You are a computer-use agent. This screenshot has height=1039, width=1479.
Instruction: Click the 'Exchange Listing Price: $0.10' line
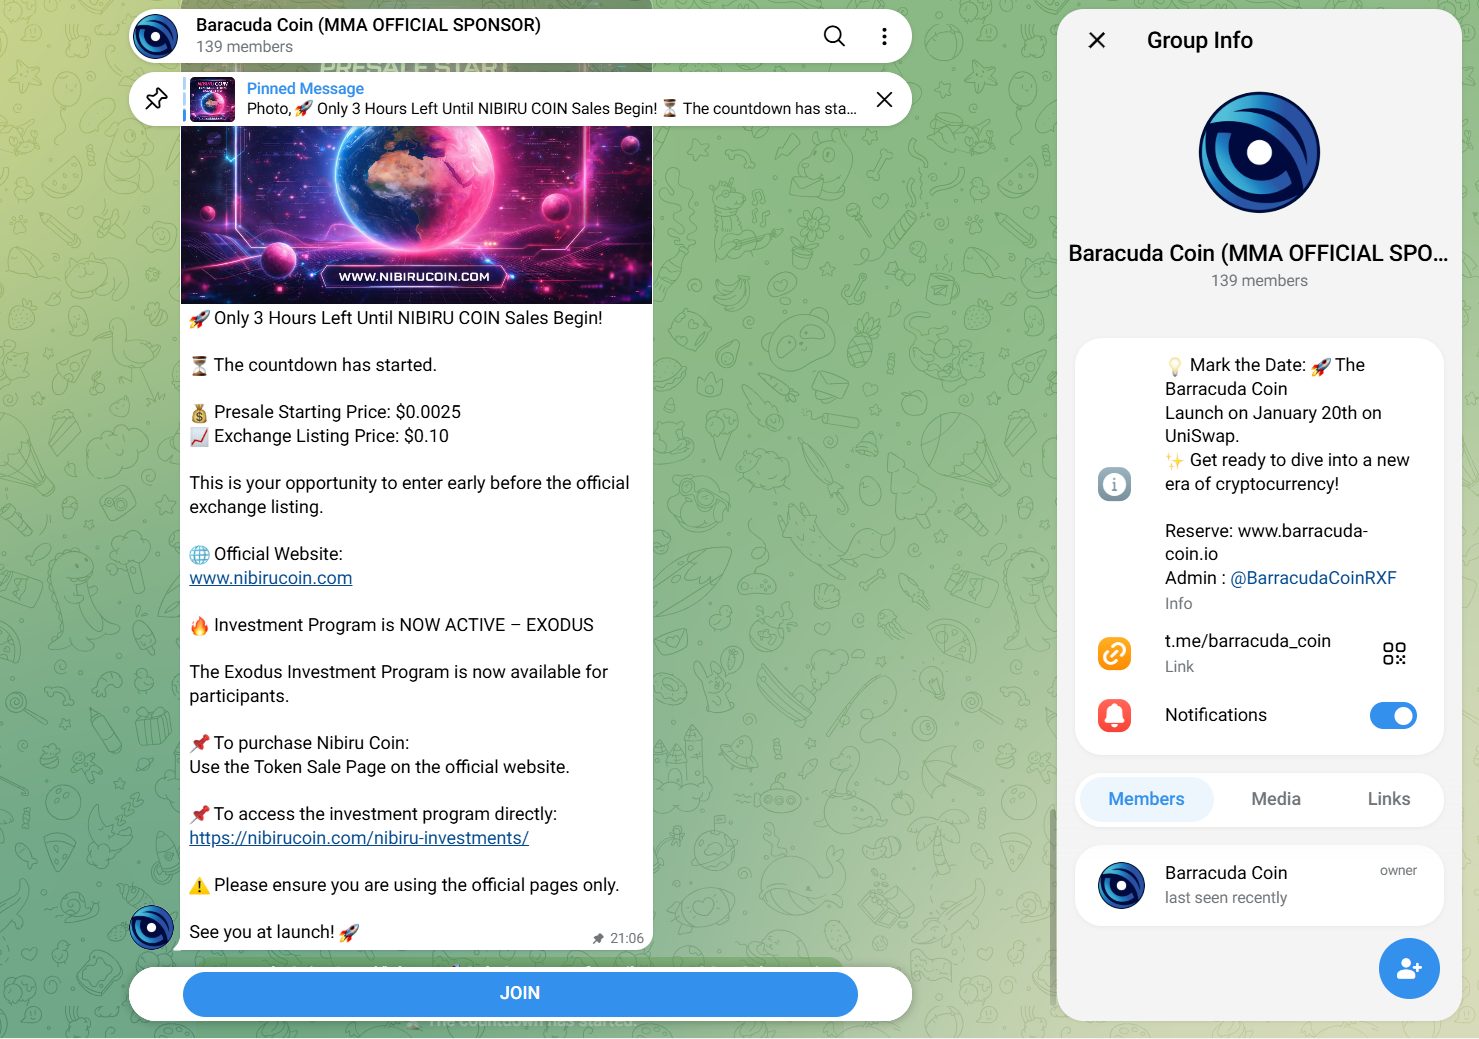[x=320, y=436]
